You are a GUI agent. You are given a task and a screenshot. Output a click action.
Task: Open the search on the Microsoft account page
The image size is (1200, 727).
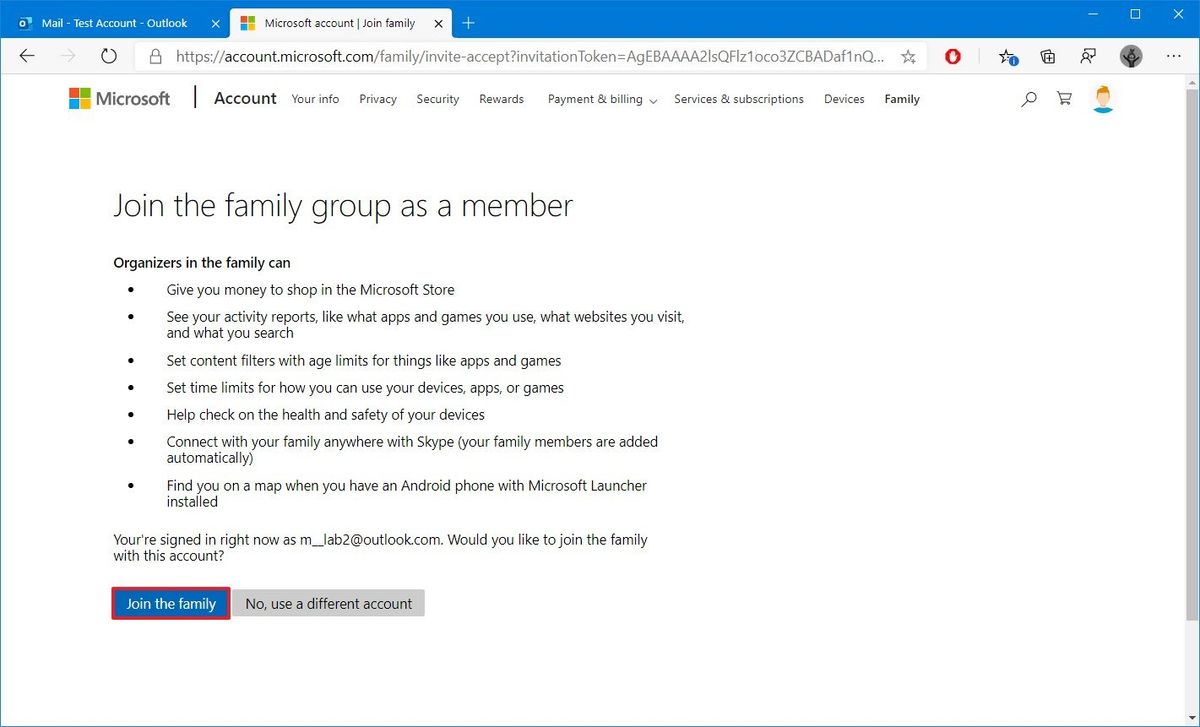(1028, 98)
